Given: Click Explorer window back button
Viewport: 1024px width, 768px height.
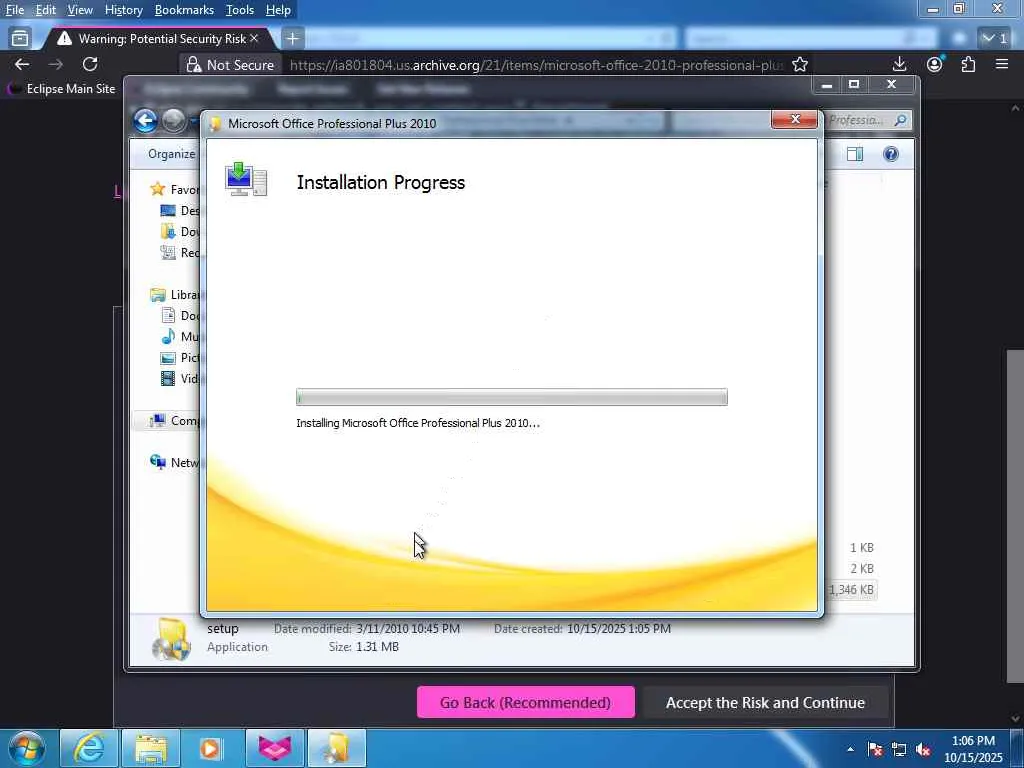Looking at the screenshot, I should point(145,120).
